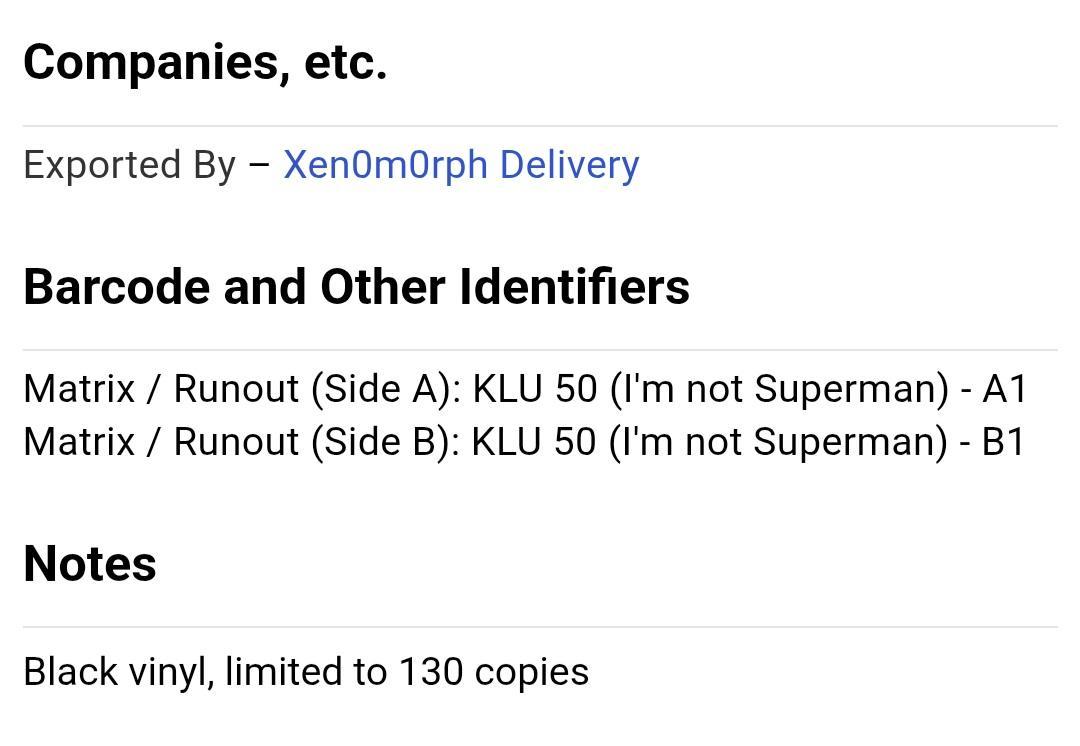Image resolution: width=1080 pixels, height=746 pixels.
Task: Click the word copies in the note
Action: 532,674
